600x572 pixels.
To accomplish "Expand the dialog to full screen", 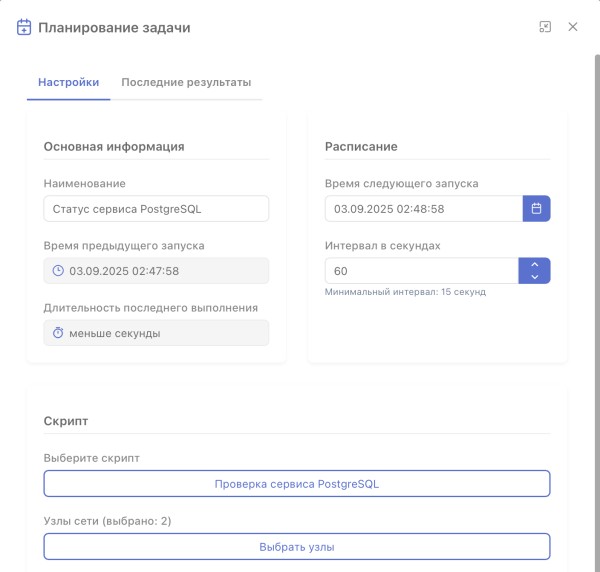I will click(x=545, y=27).
